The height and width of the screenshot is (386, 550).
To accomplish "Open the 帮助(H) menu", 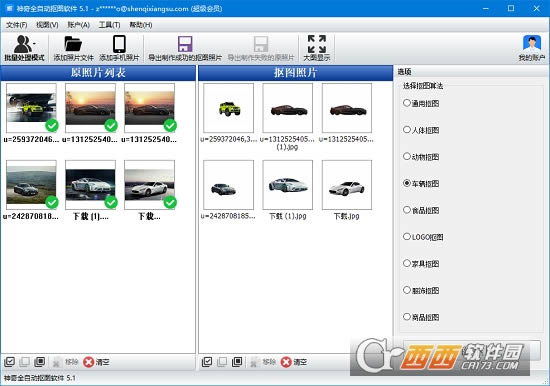I will click(141, 25).
